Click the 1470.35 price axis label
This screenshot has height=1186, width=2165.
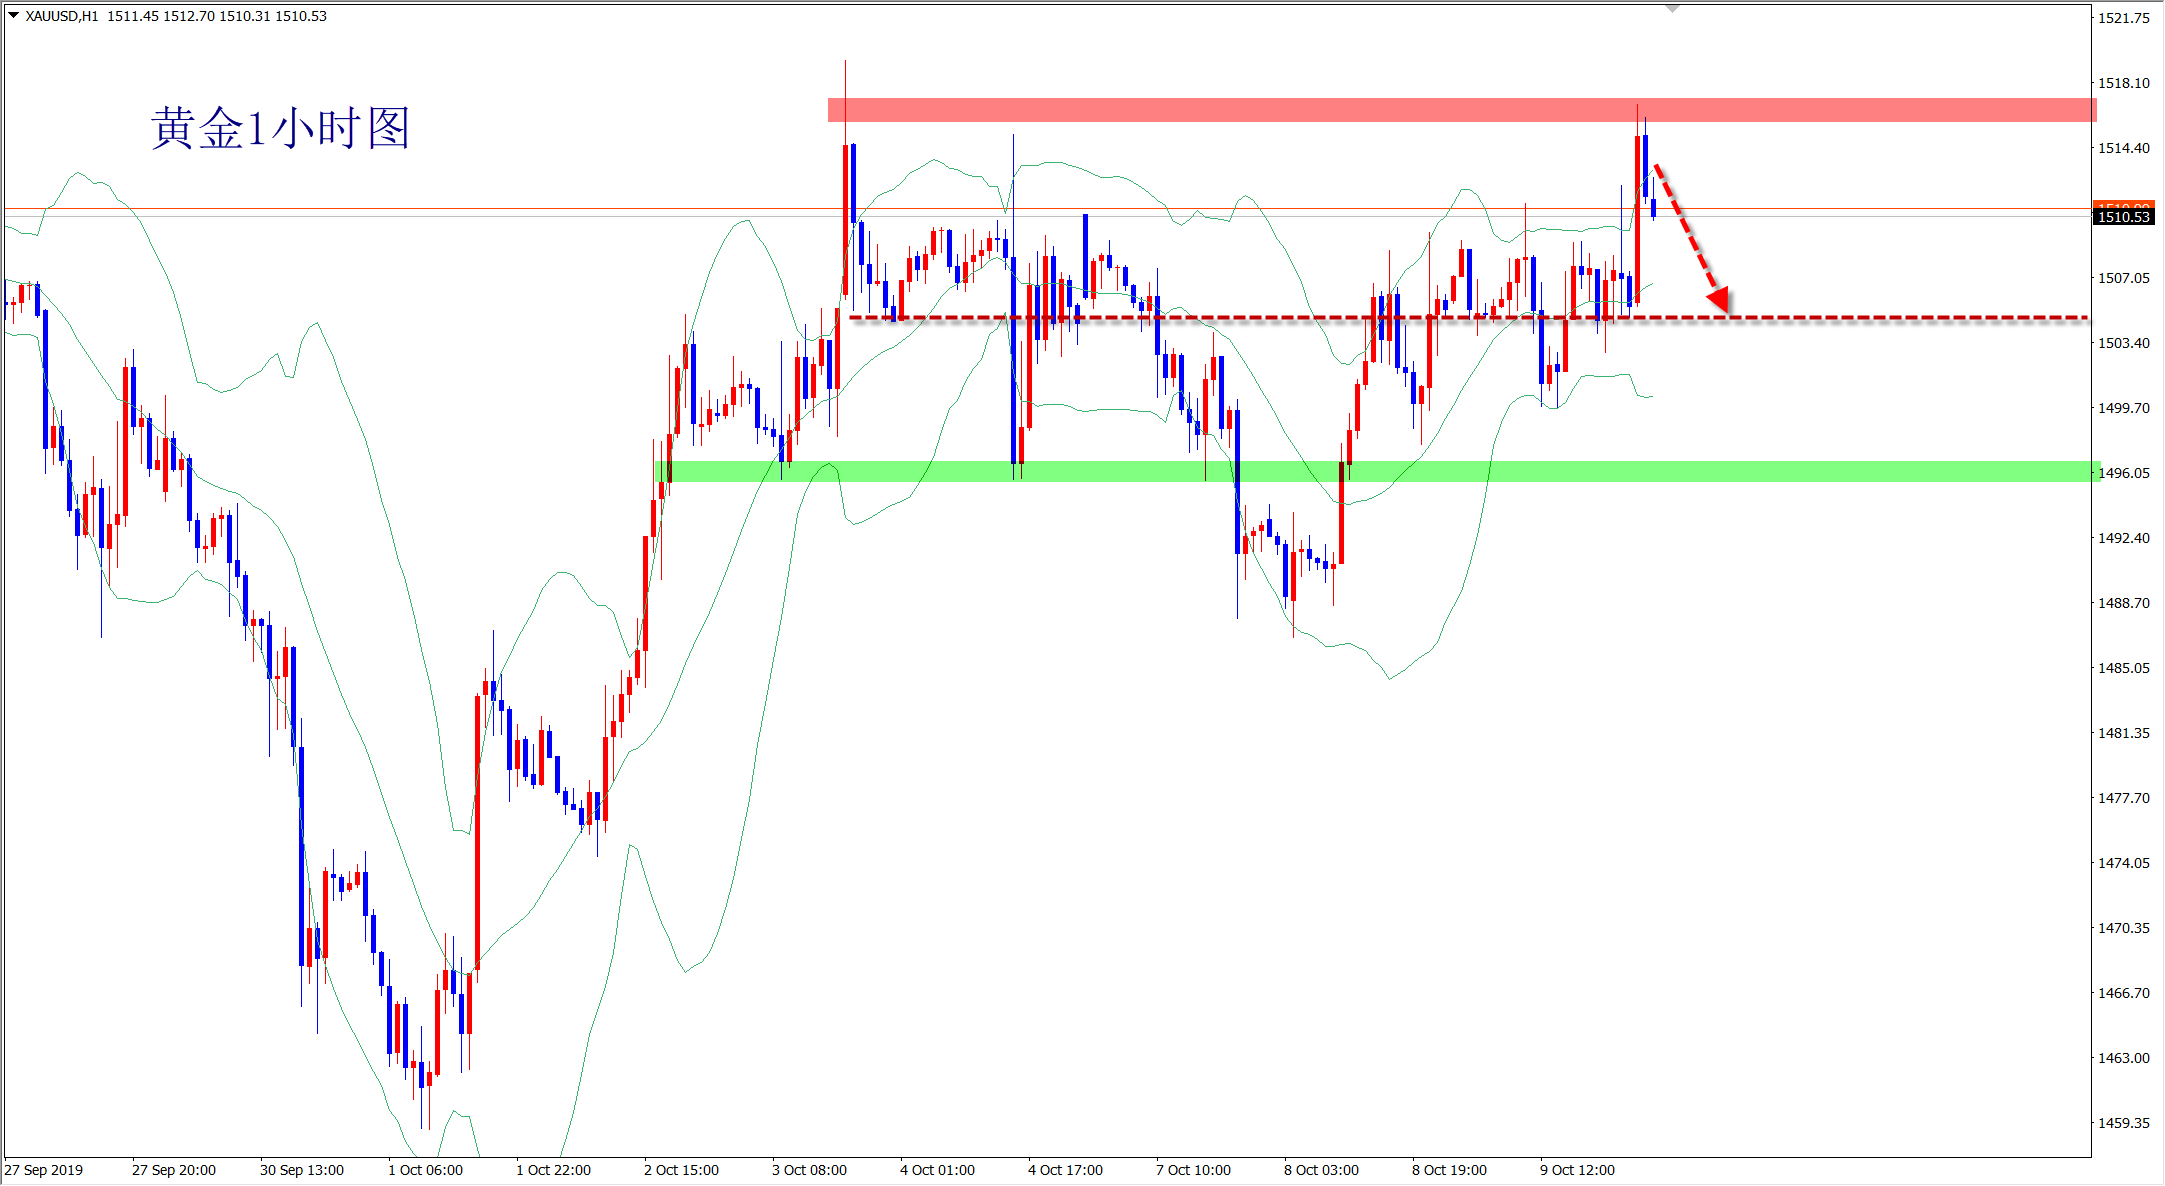pyautogui.click(x=2124, y=928)
